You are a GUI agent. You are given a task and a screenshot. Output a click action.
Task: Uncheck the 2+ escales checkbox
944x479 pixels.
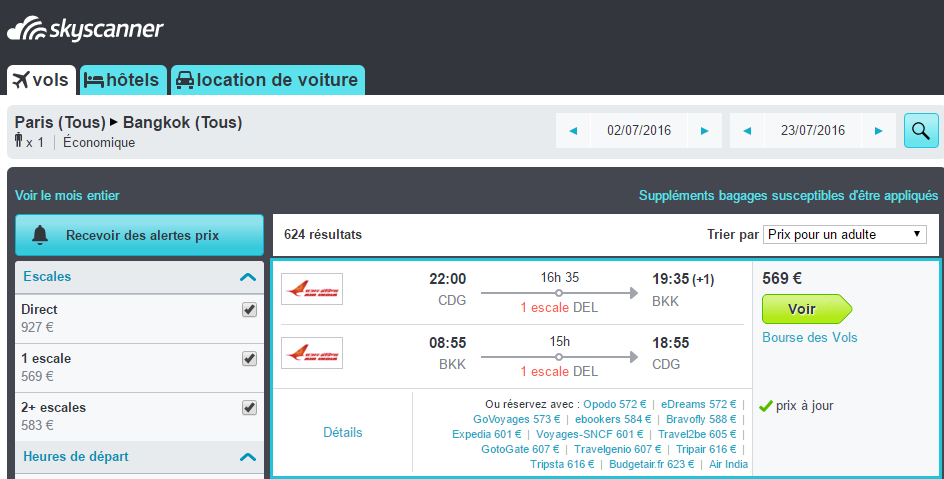(249, 407)
